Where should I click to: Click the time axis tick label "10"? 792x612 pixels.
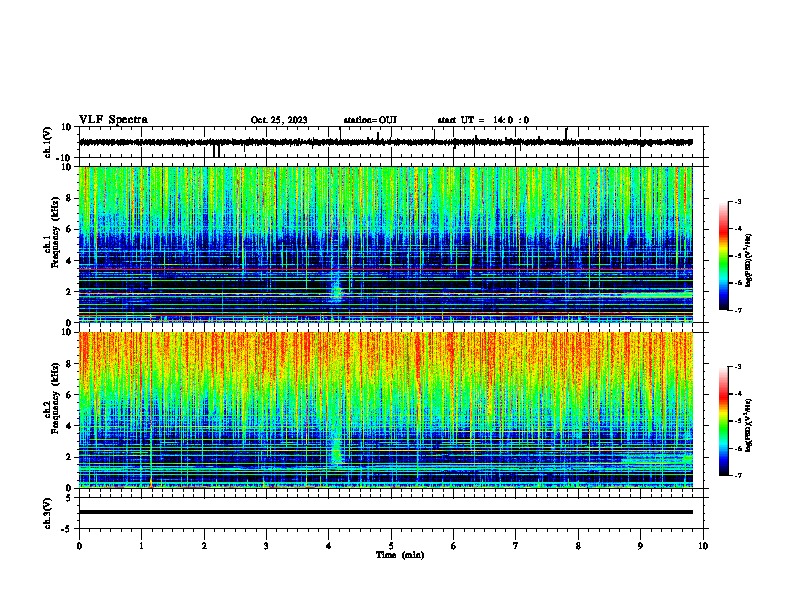(x=703, y=546)
